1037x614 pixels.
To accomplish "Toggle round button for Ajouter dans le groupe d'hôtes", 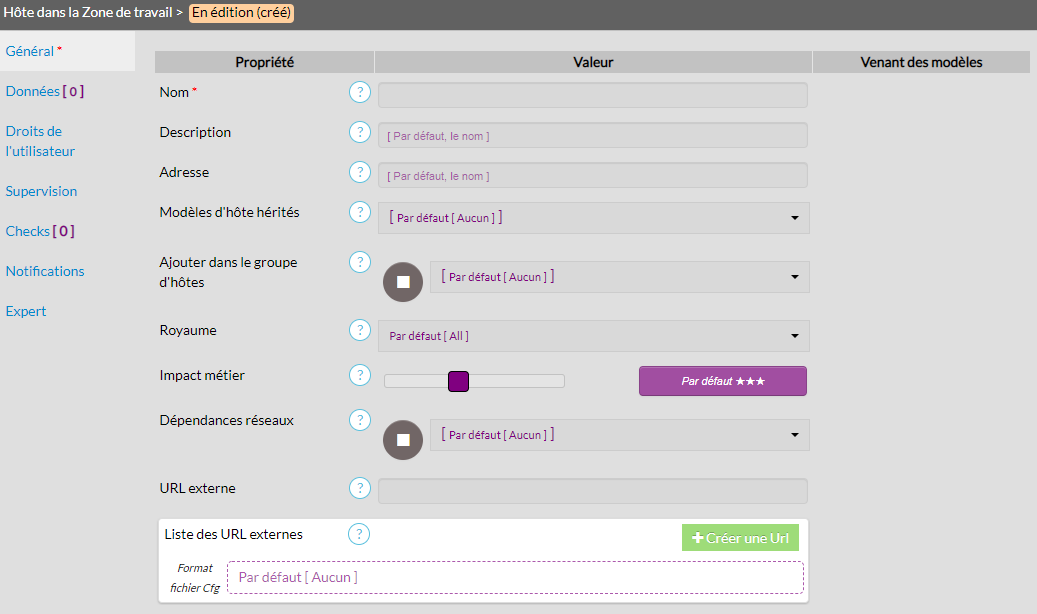I will (403, 282).
